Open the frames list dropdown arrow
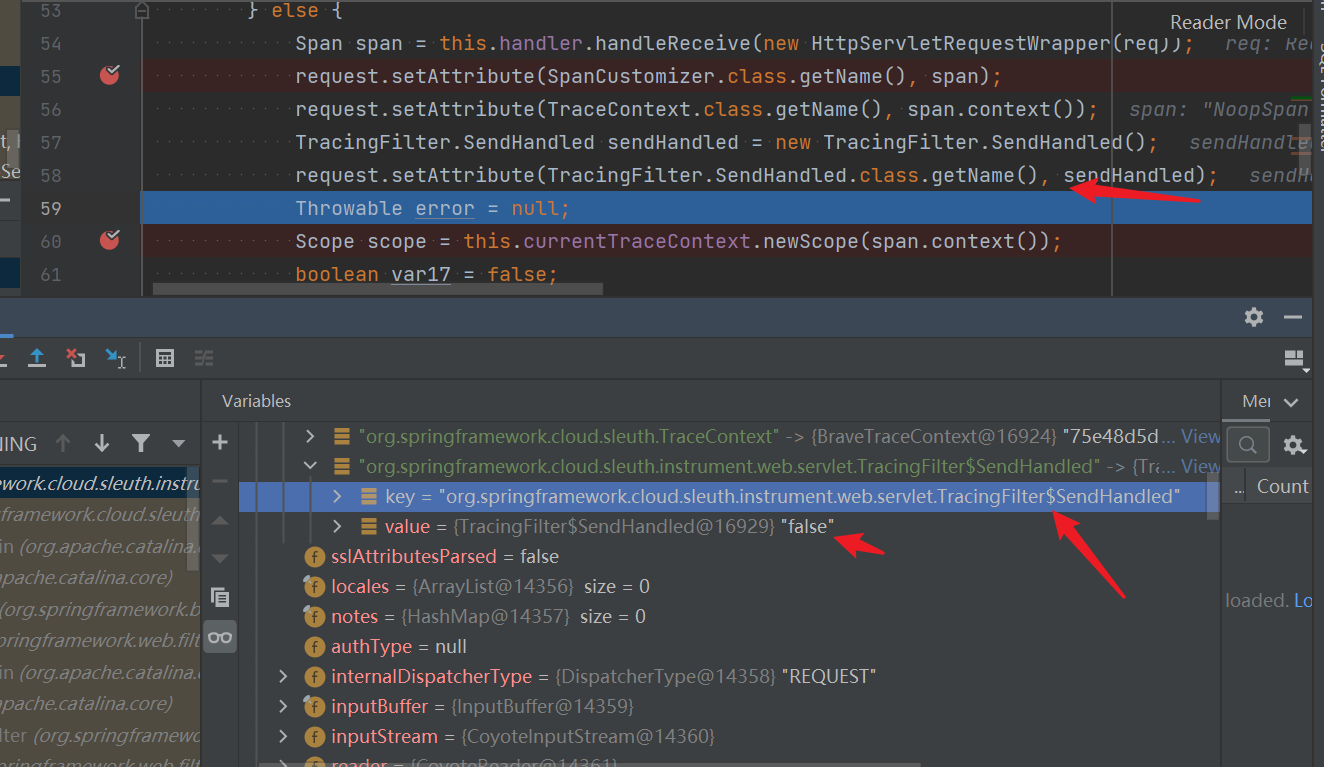This screenshot has width=1324, height=767. pos(179,443)
